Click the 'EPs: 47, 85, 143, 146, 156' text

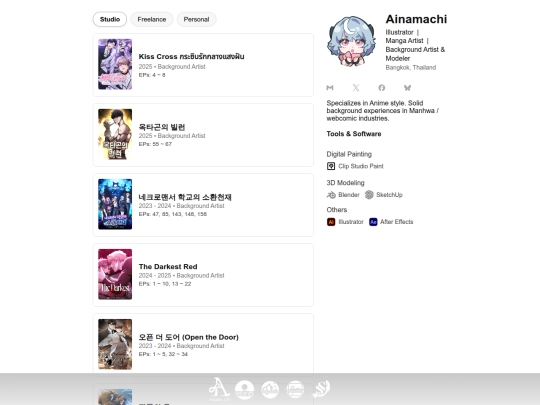[x=173, y=214]
